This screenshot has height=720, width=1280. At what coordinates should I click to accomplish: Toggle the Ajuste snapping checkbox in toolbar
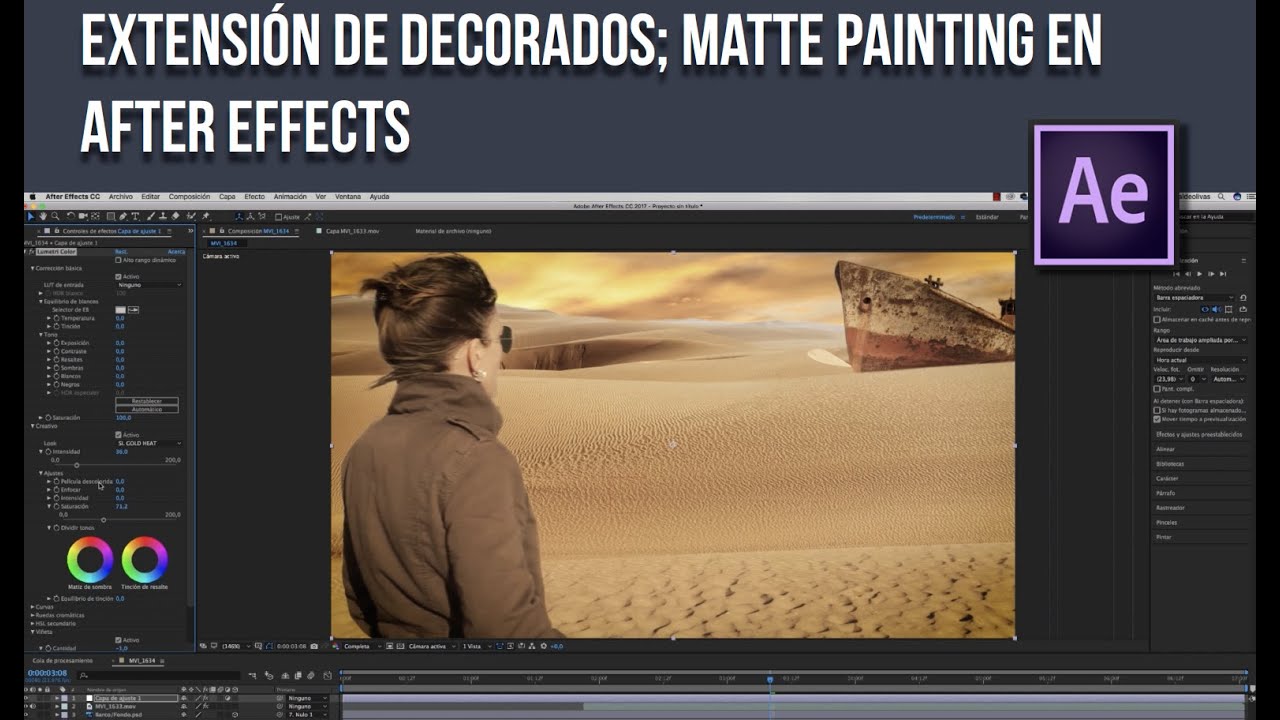278,216
